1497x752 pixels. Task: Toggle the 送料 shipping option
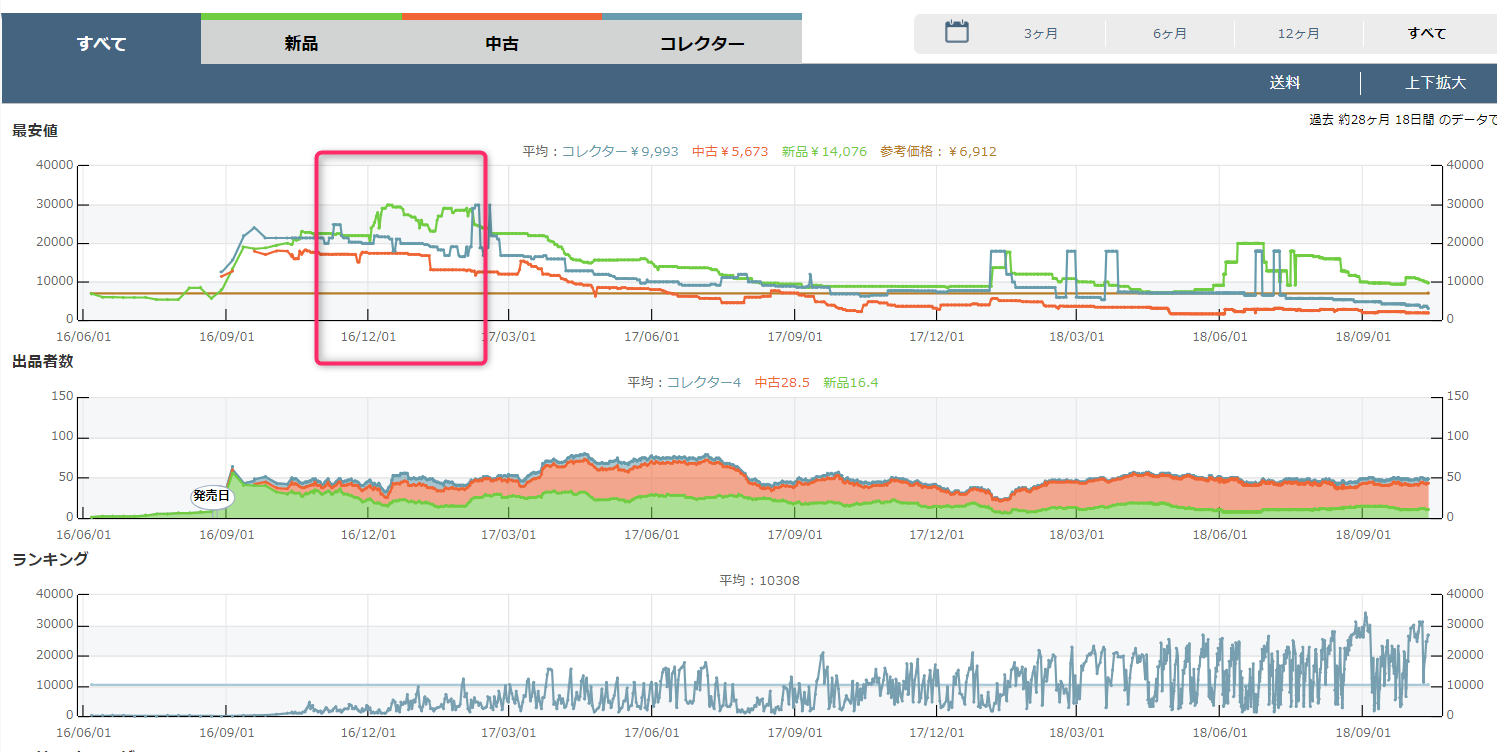[x=1285, y=83]
